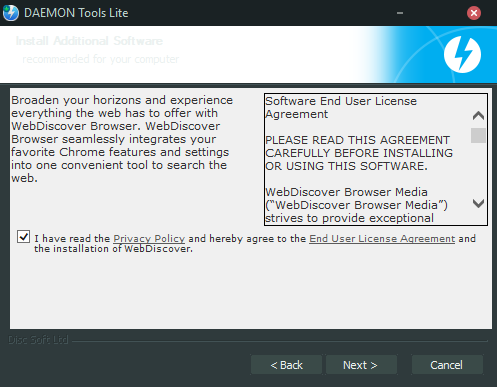Click the 'Software End User License Agreement' heading
497x387 pixels.
coord(341,107)
